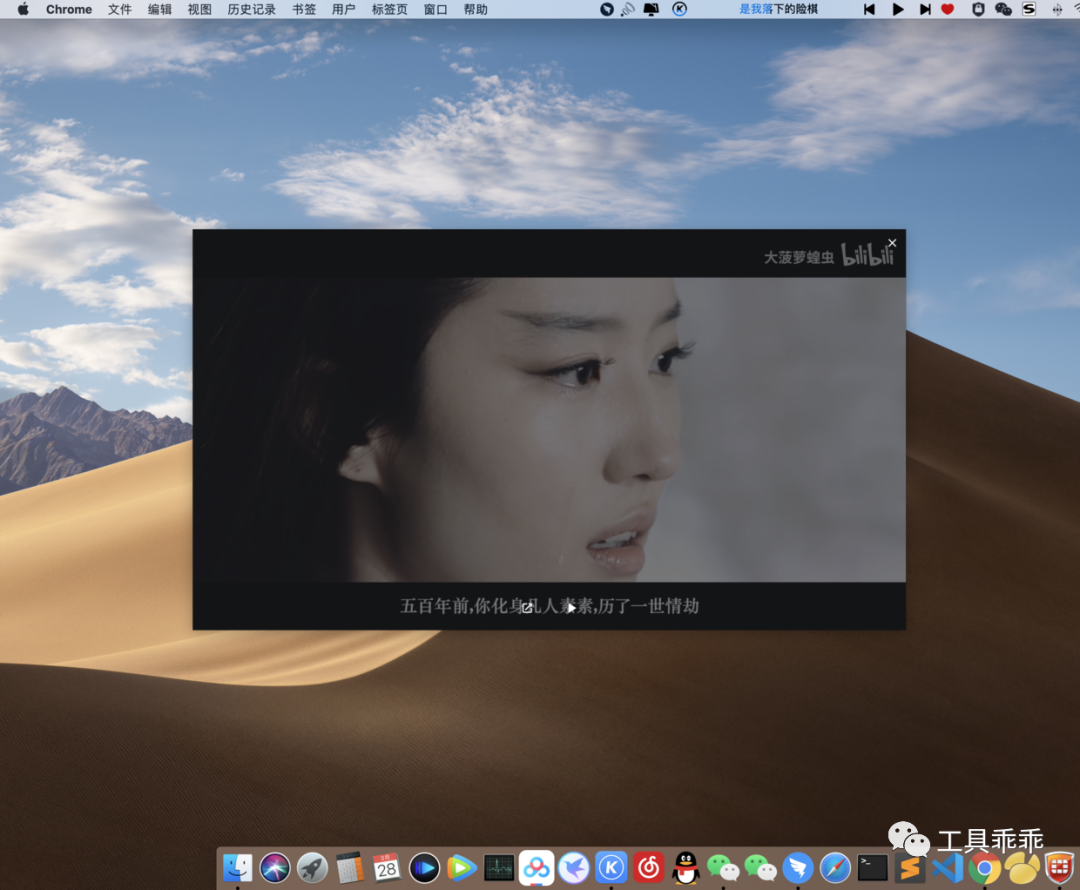Open the Apple menu
1080x890 pixels.
[x=23, y=9]
